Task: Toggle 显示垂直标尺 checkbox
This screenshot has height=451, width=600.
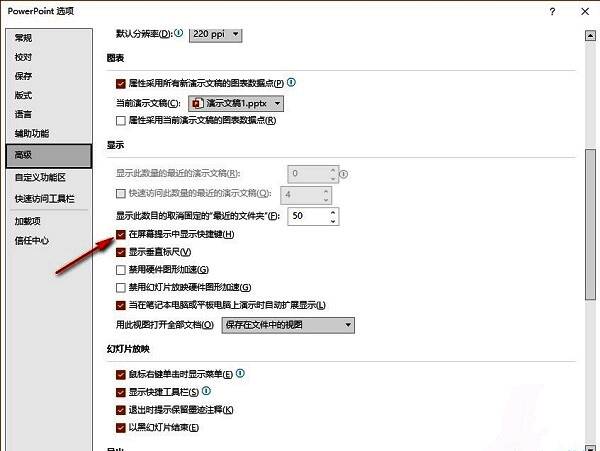Action: tap(121, 252)
